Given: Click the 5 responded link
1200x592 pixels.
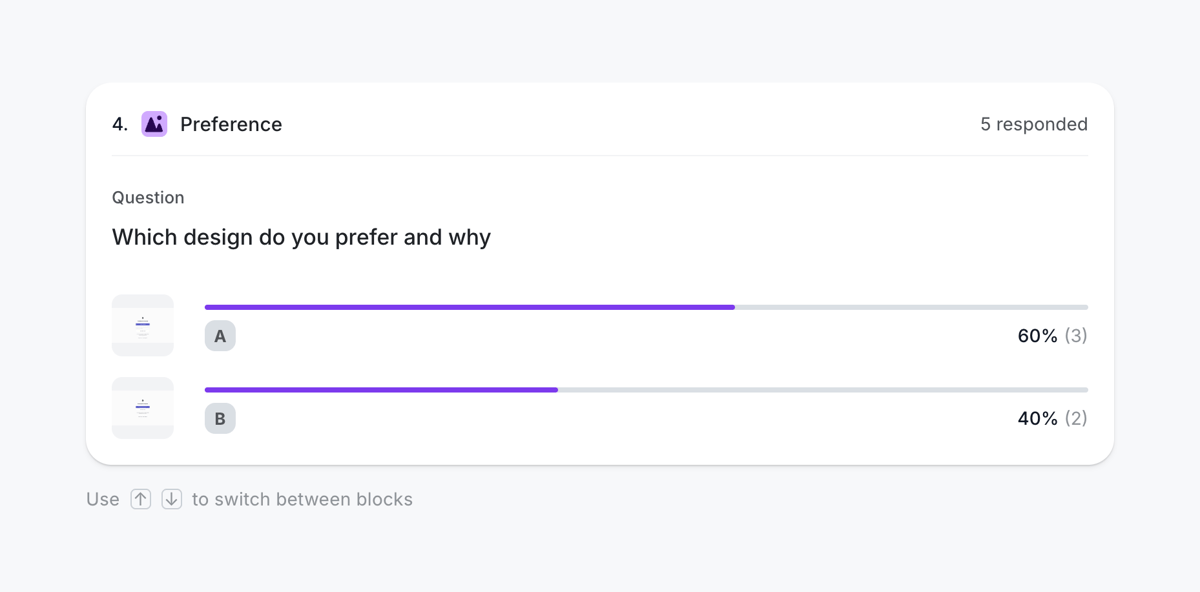Looking at the screenshot, I should 1034,124.
